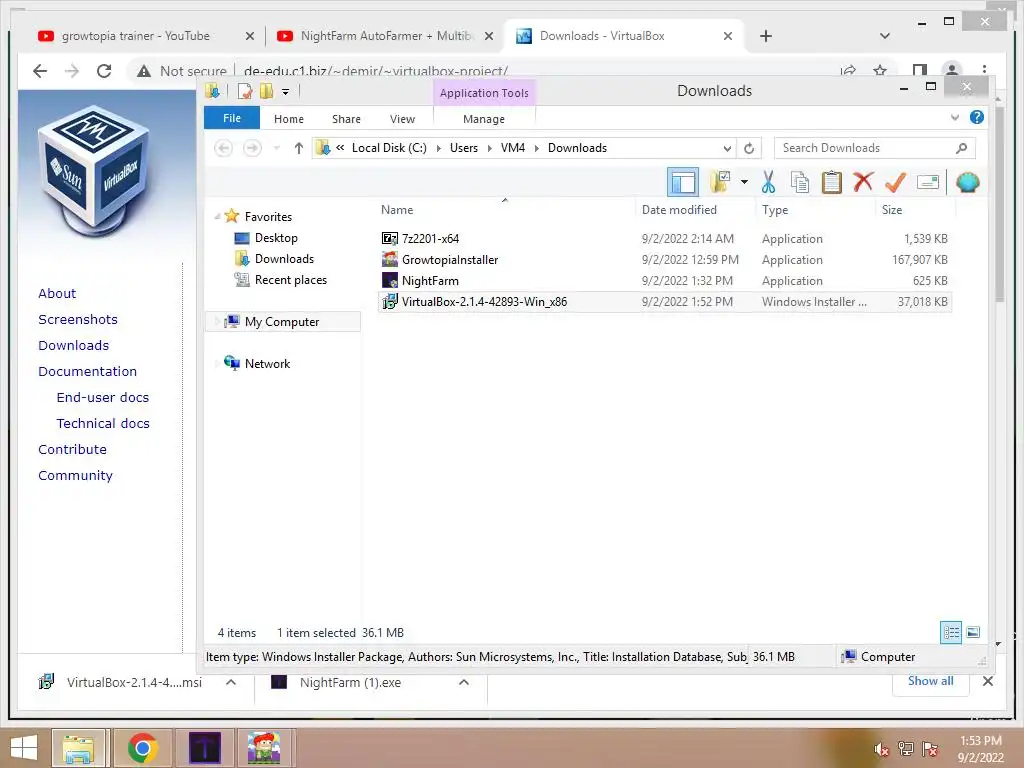The height and width of the screenshot is (768, 1024).
Task: Click the Search Downloads field
Action: coord(874,148)
